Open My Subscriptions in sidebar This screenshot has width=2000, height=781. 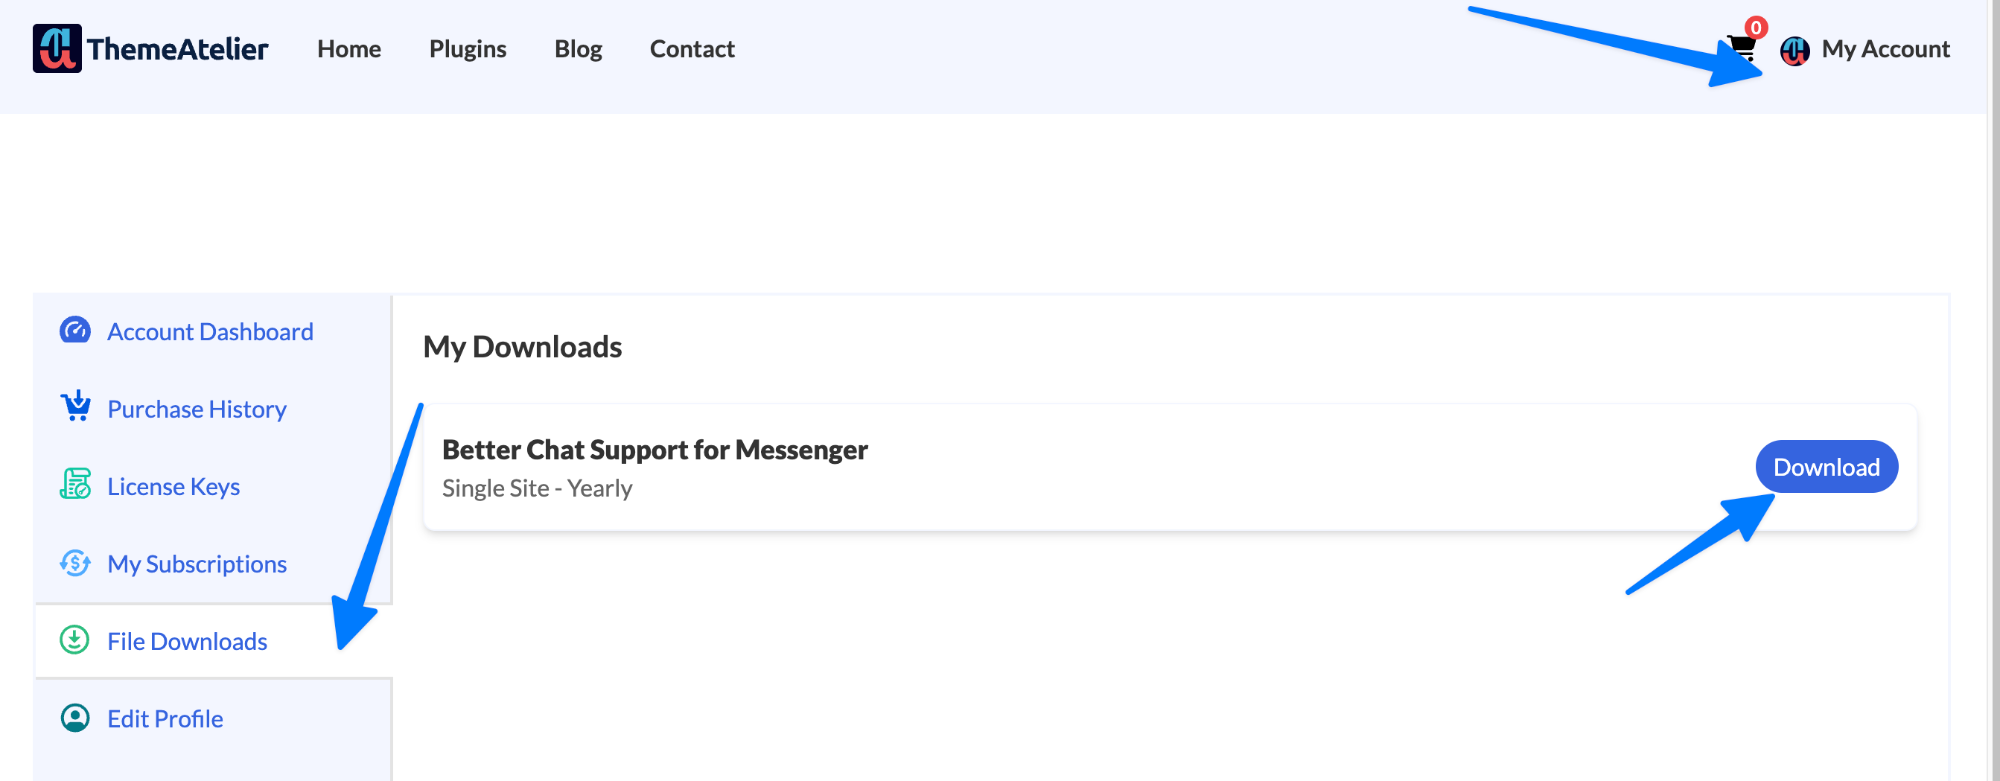(x=197, y=564)
